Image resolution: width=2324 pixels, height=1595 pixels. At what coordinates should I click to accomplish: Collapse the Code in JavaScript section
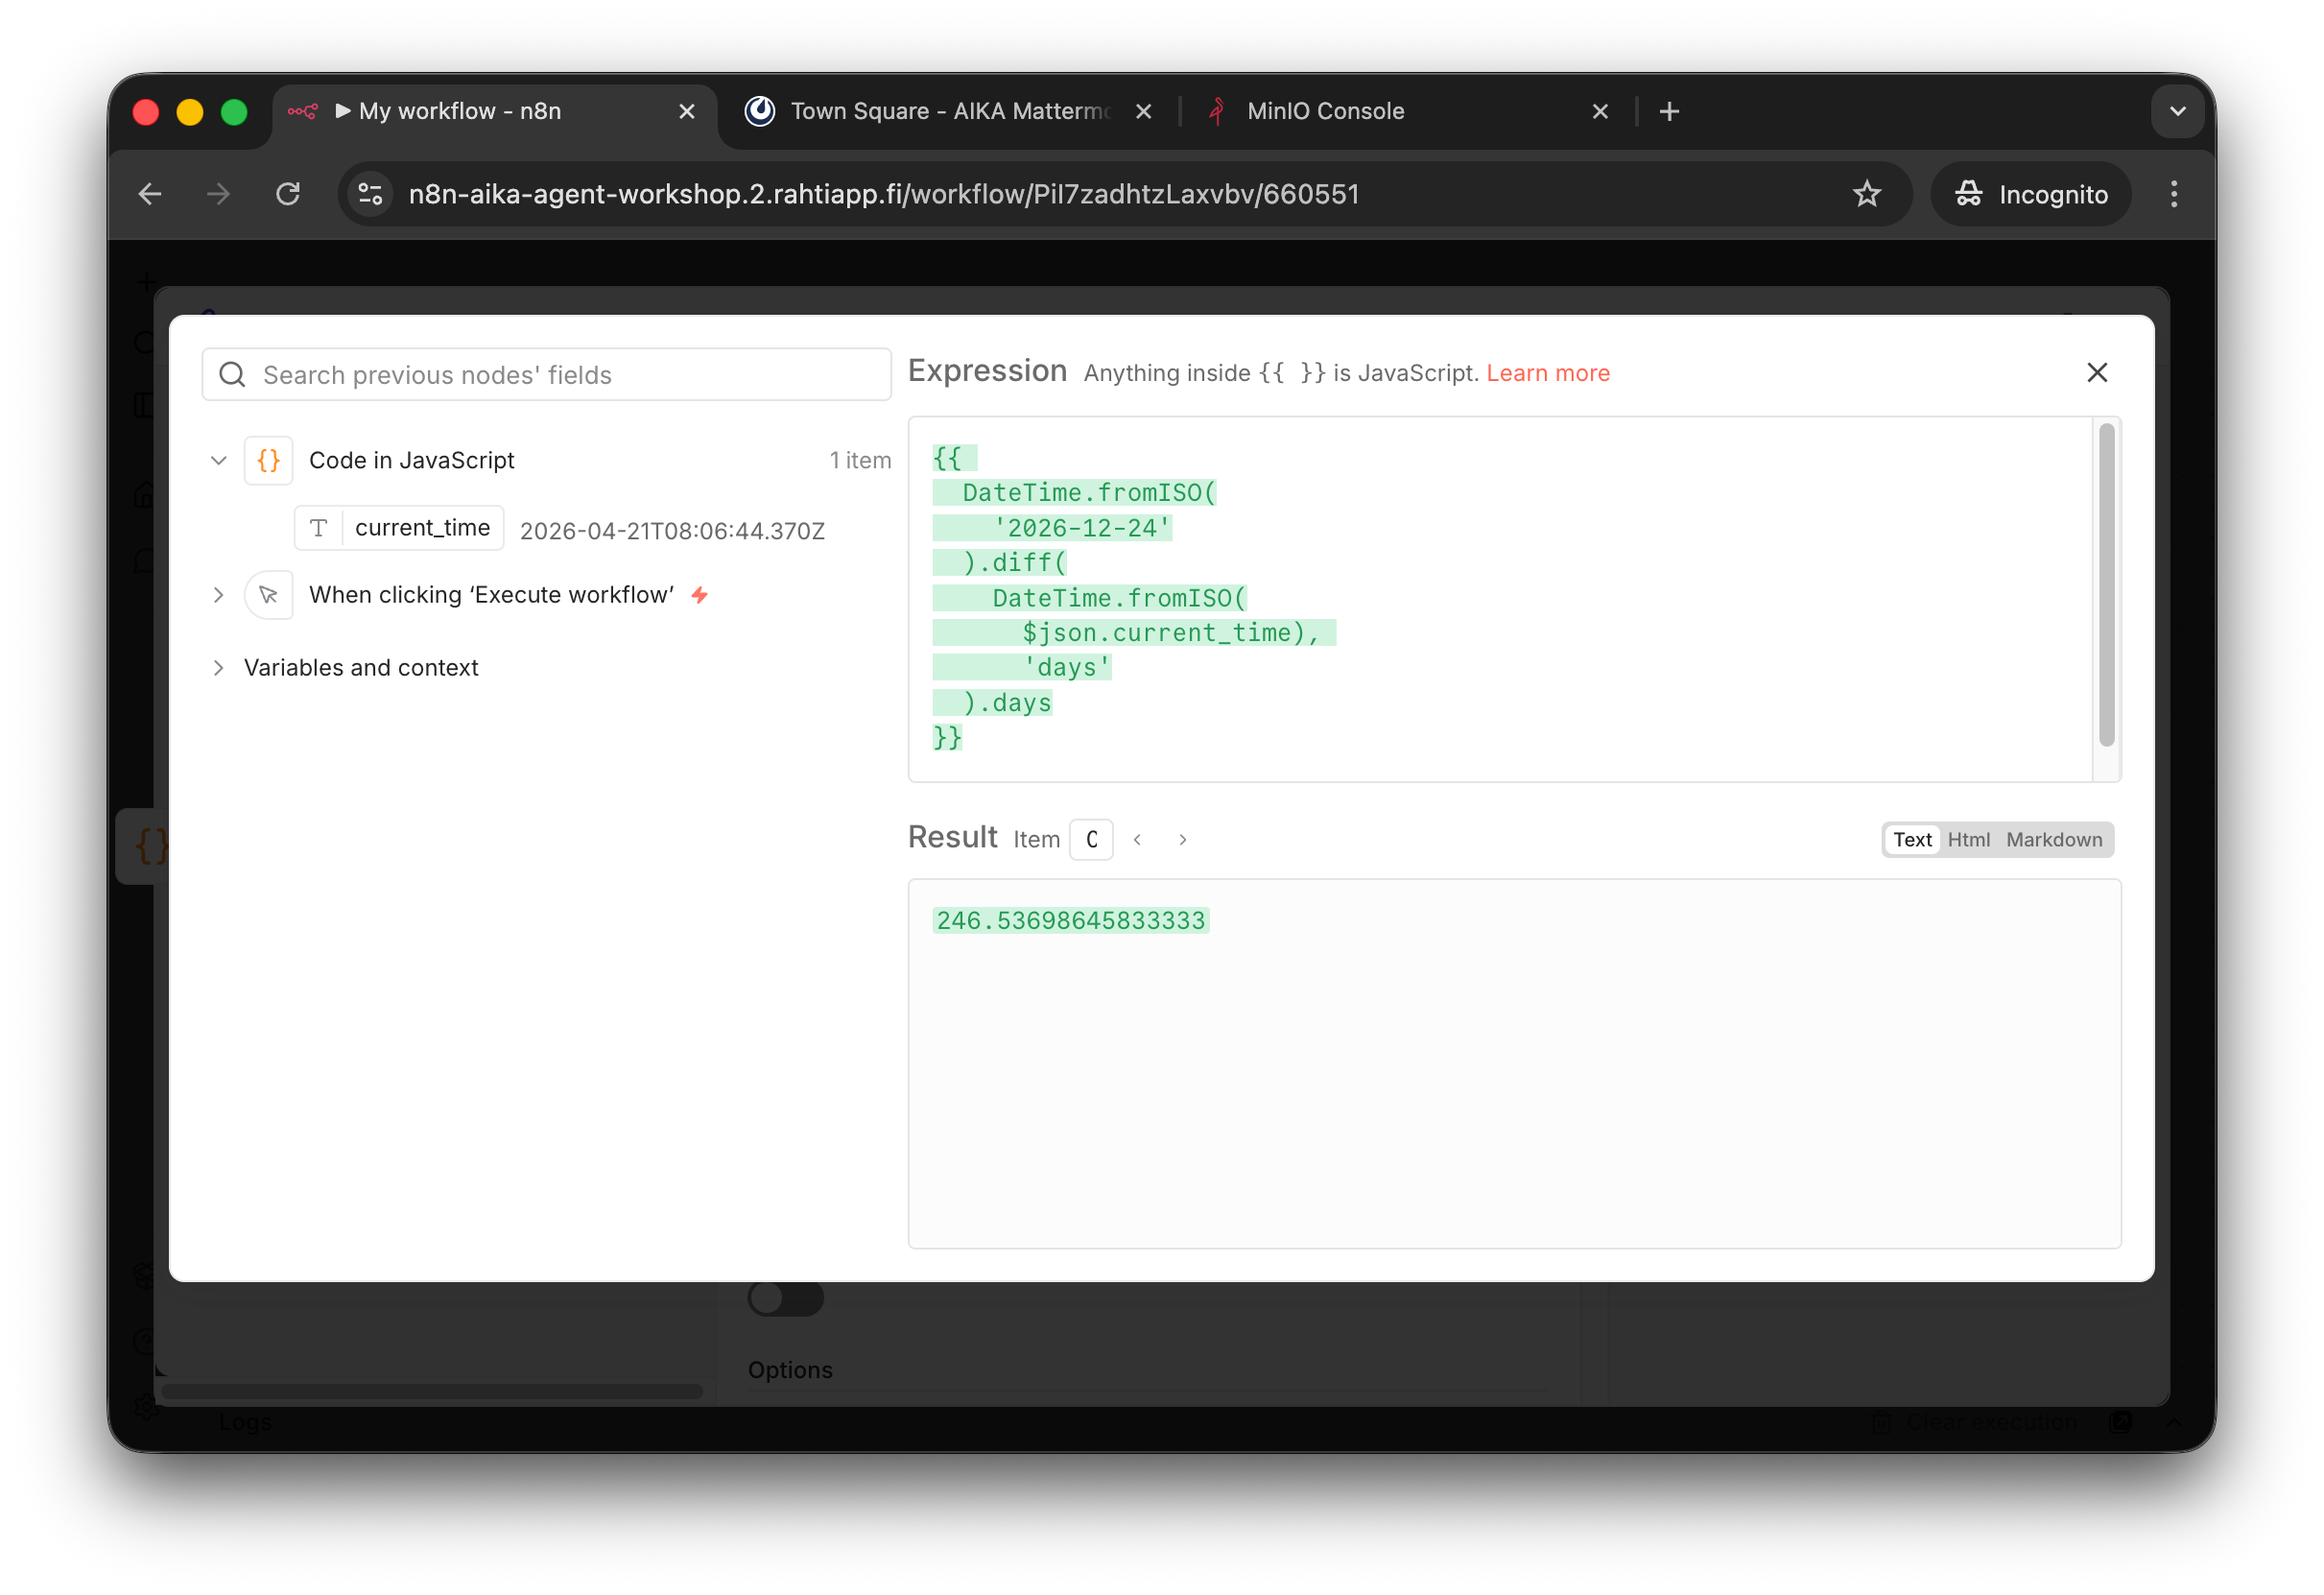coord(219,460)
